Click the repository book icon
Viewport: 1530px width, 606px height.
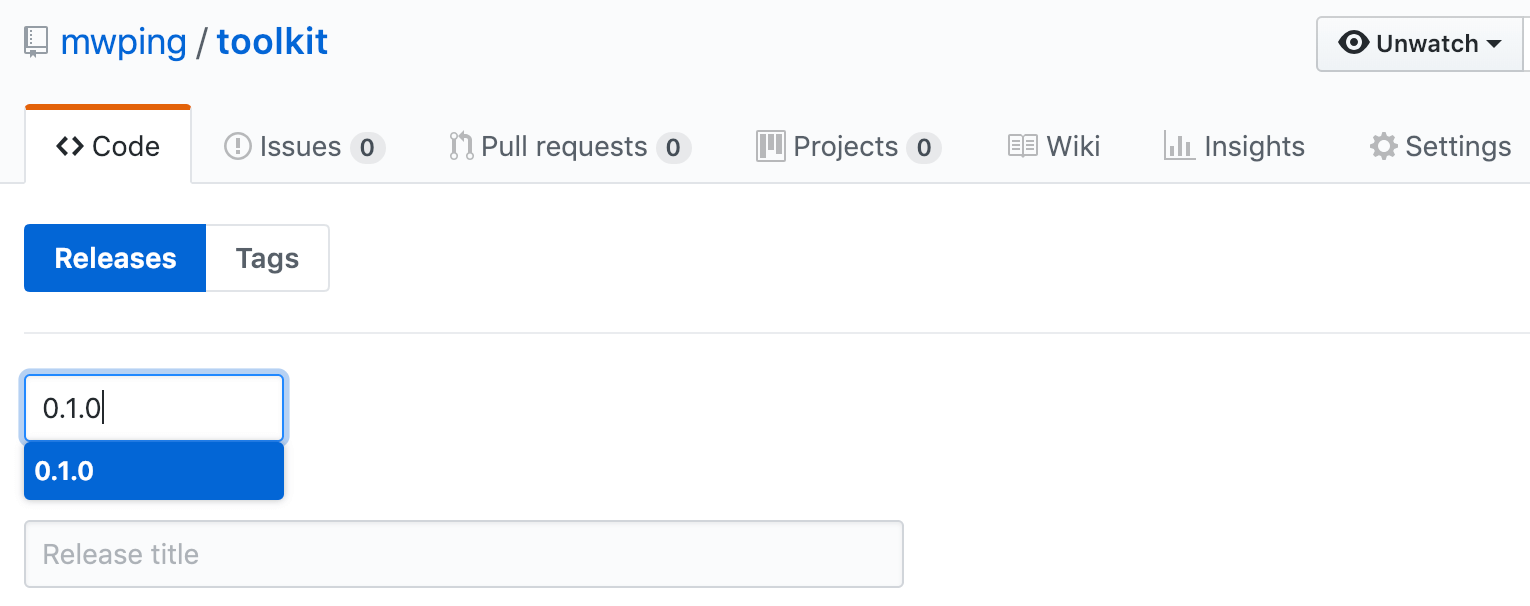pos(36,43)
